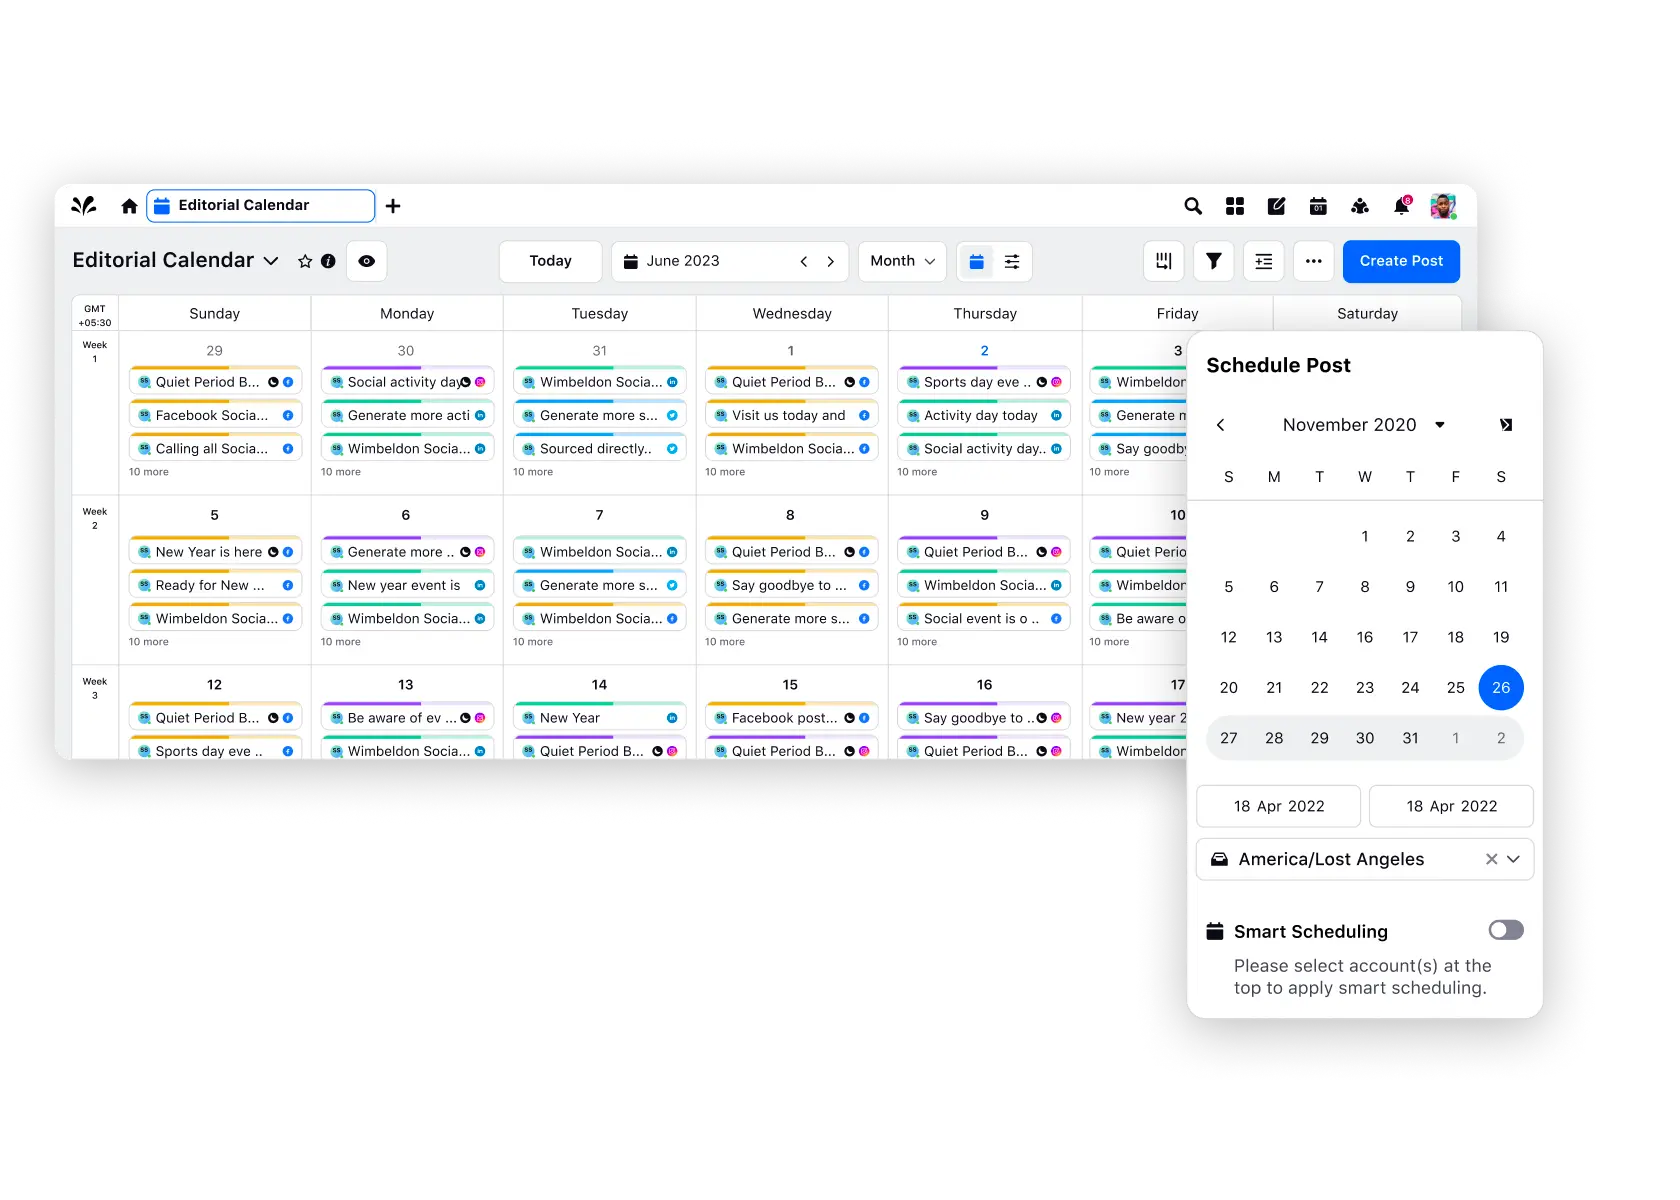Click the star to favorite Editorial Calendar
This screenshot has height=1200, width=1680.
tap(304, 261)
